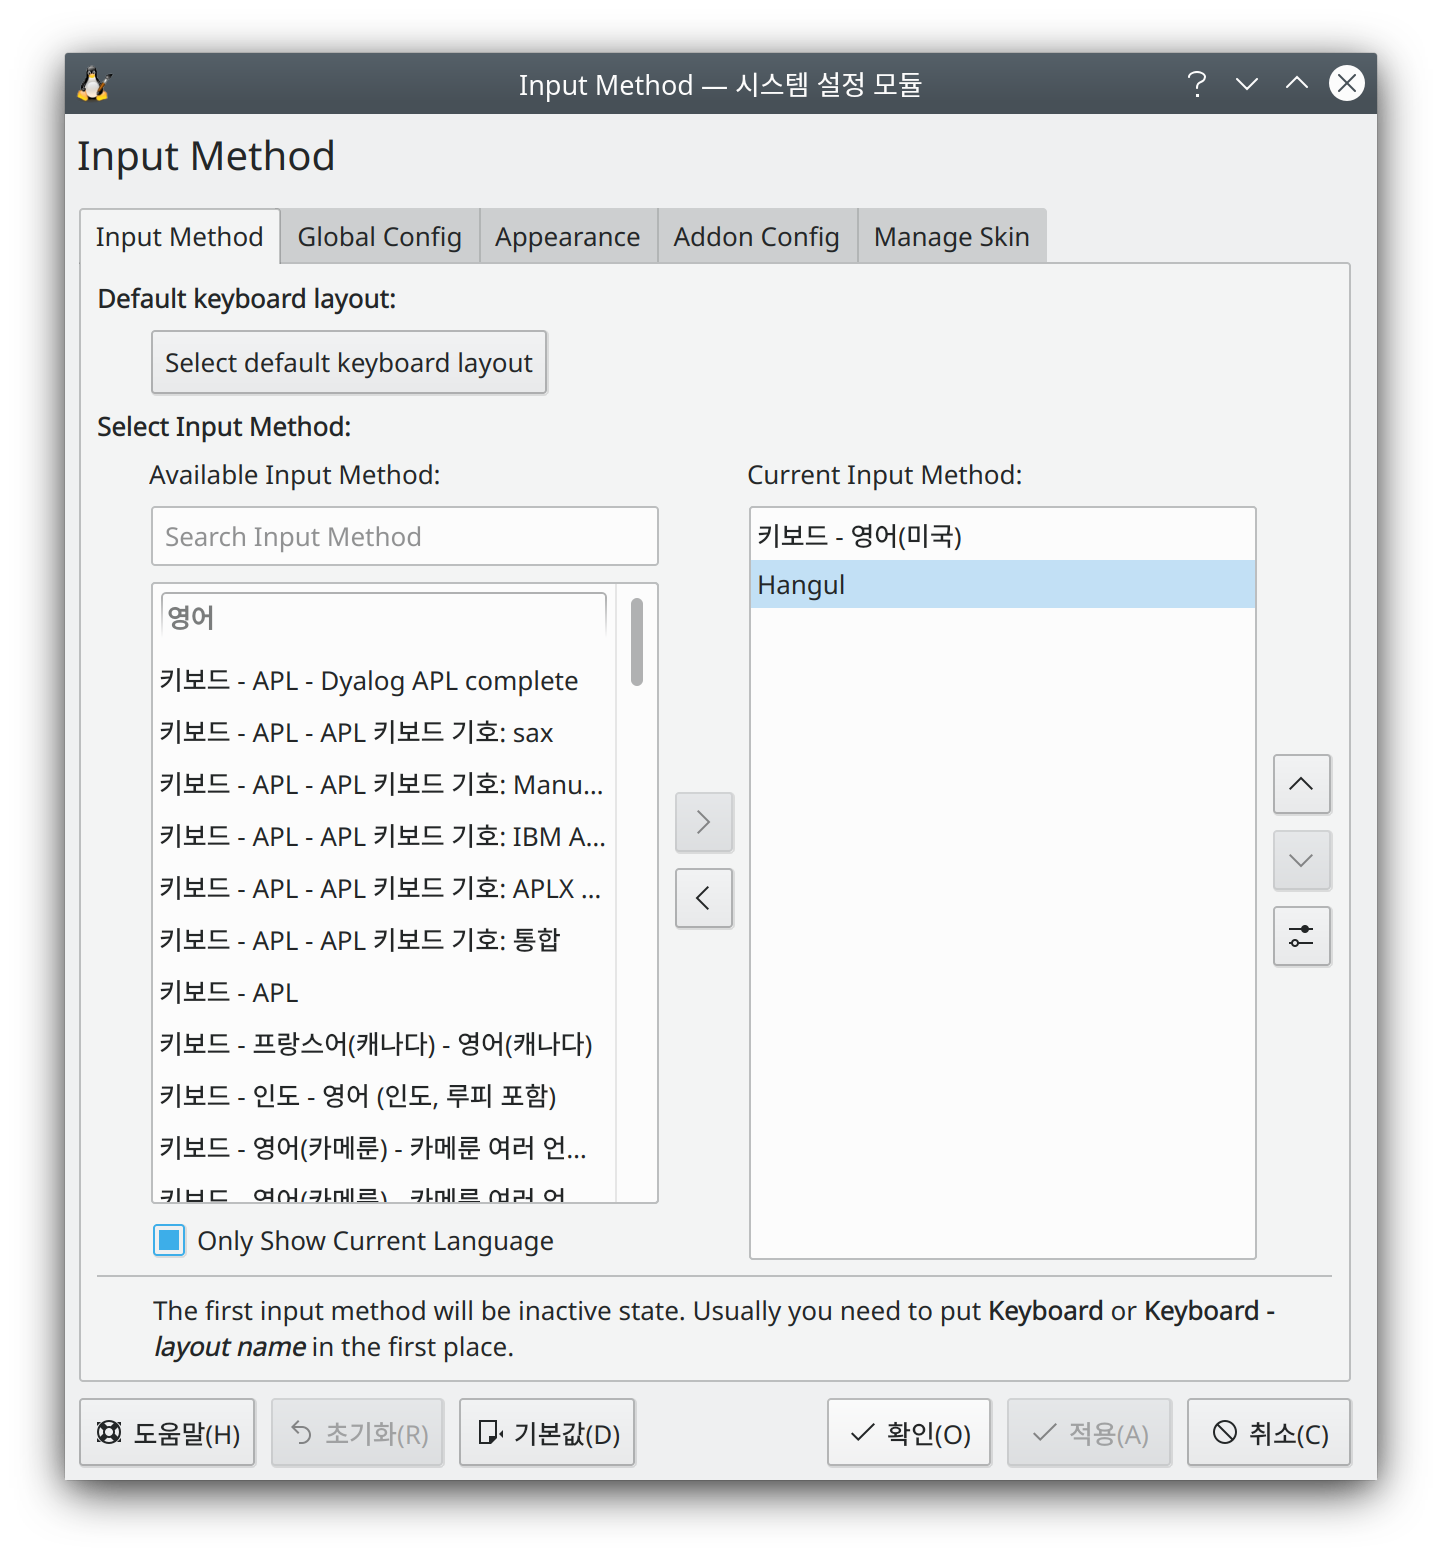Select 인도 - 영어 (인도, 루피 포함) entry
The image size is (1442, 1557).
[384, 1097]
